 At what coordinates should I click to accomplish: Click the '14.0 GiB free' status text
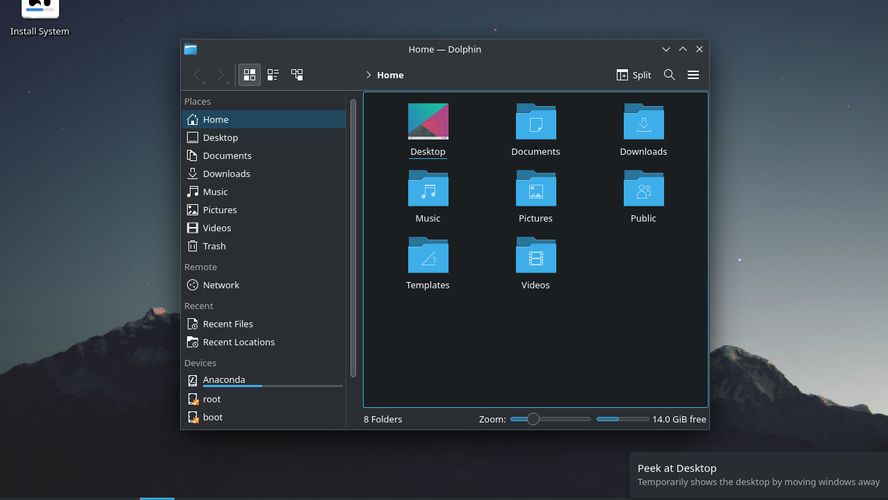point(679,420)
